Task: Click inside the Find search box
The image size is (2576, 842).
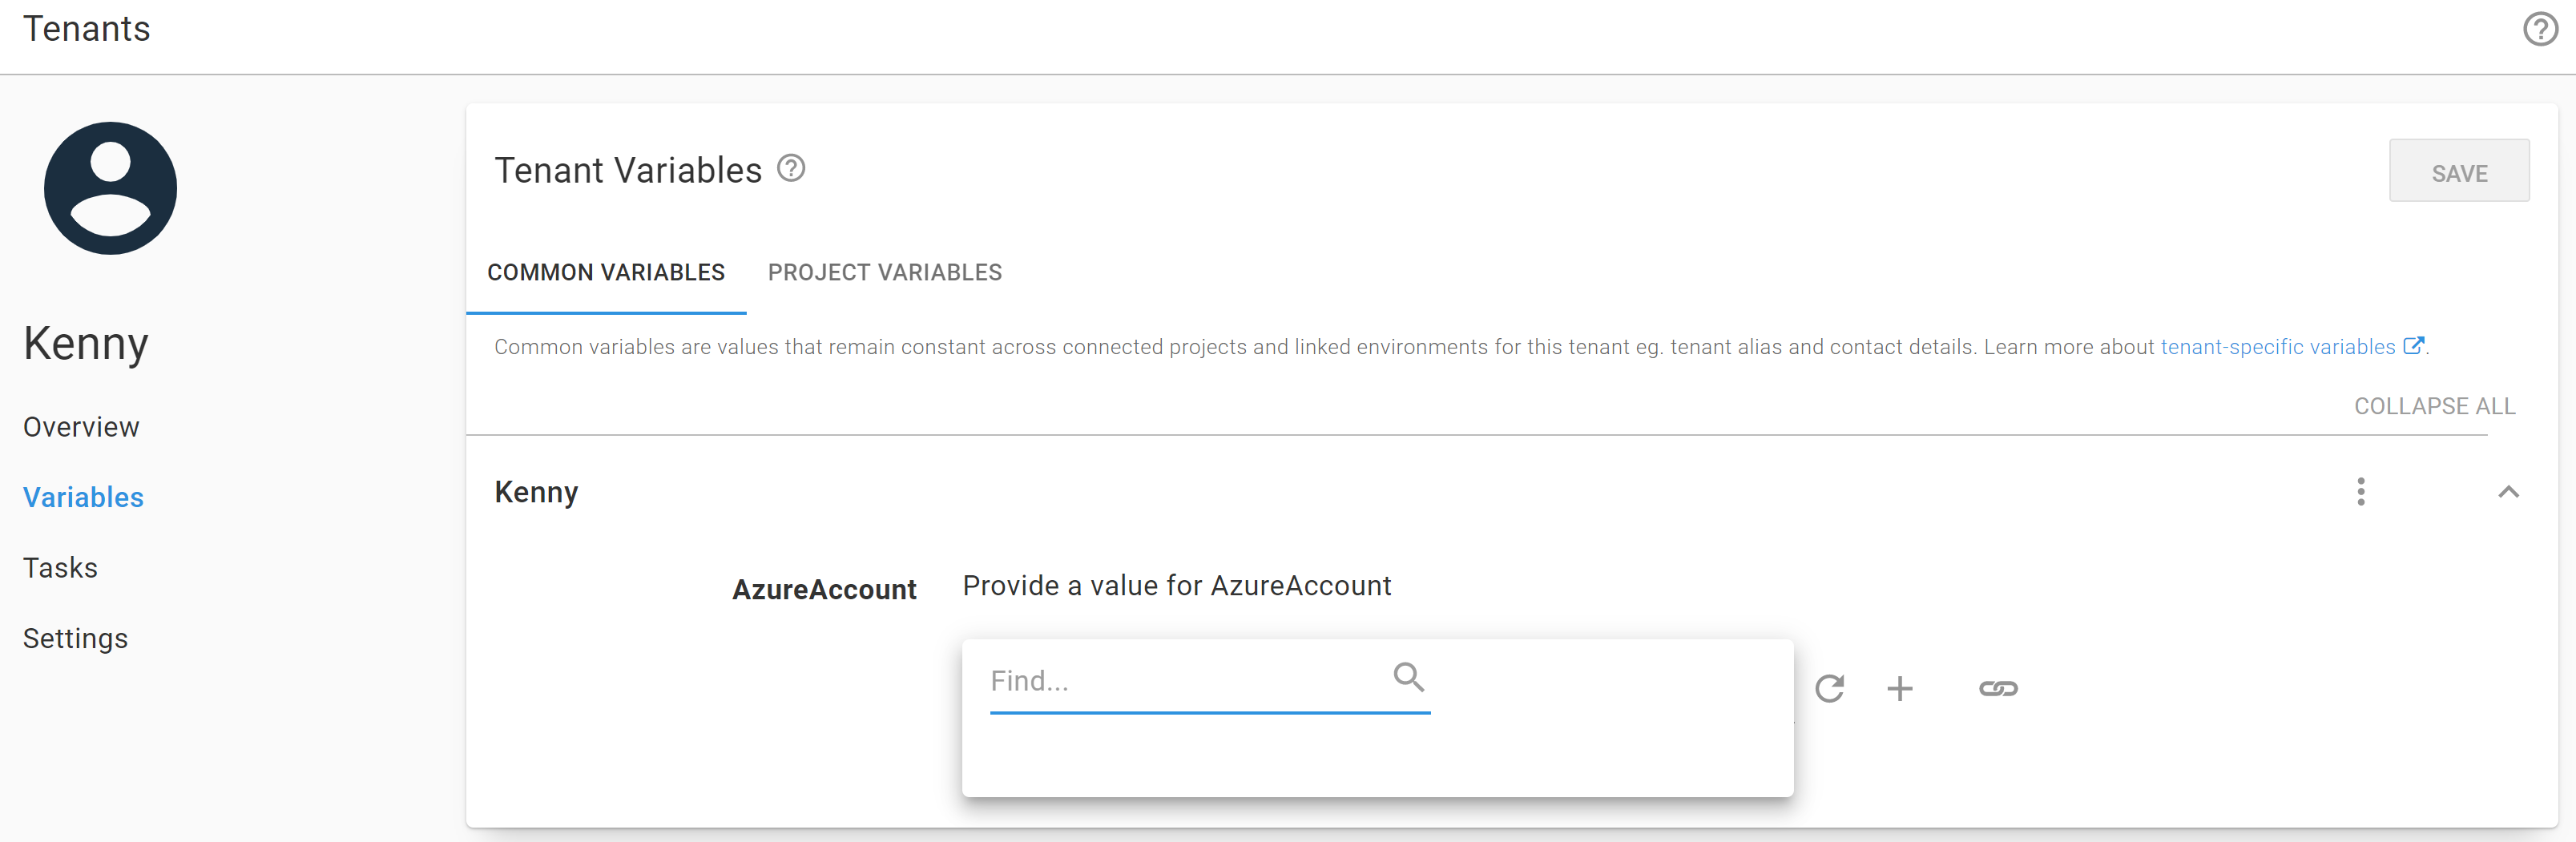Action: (x=1150, y=681)
